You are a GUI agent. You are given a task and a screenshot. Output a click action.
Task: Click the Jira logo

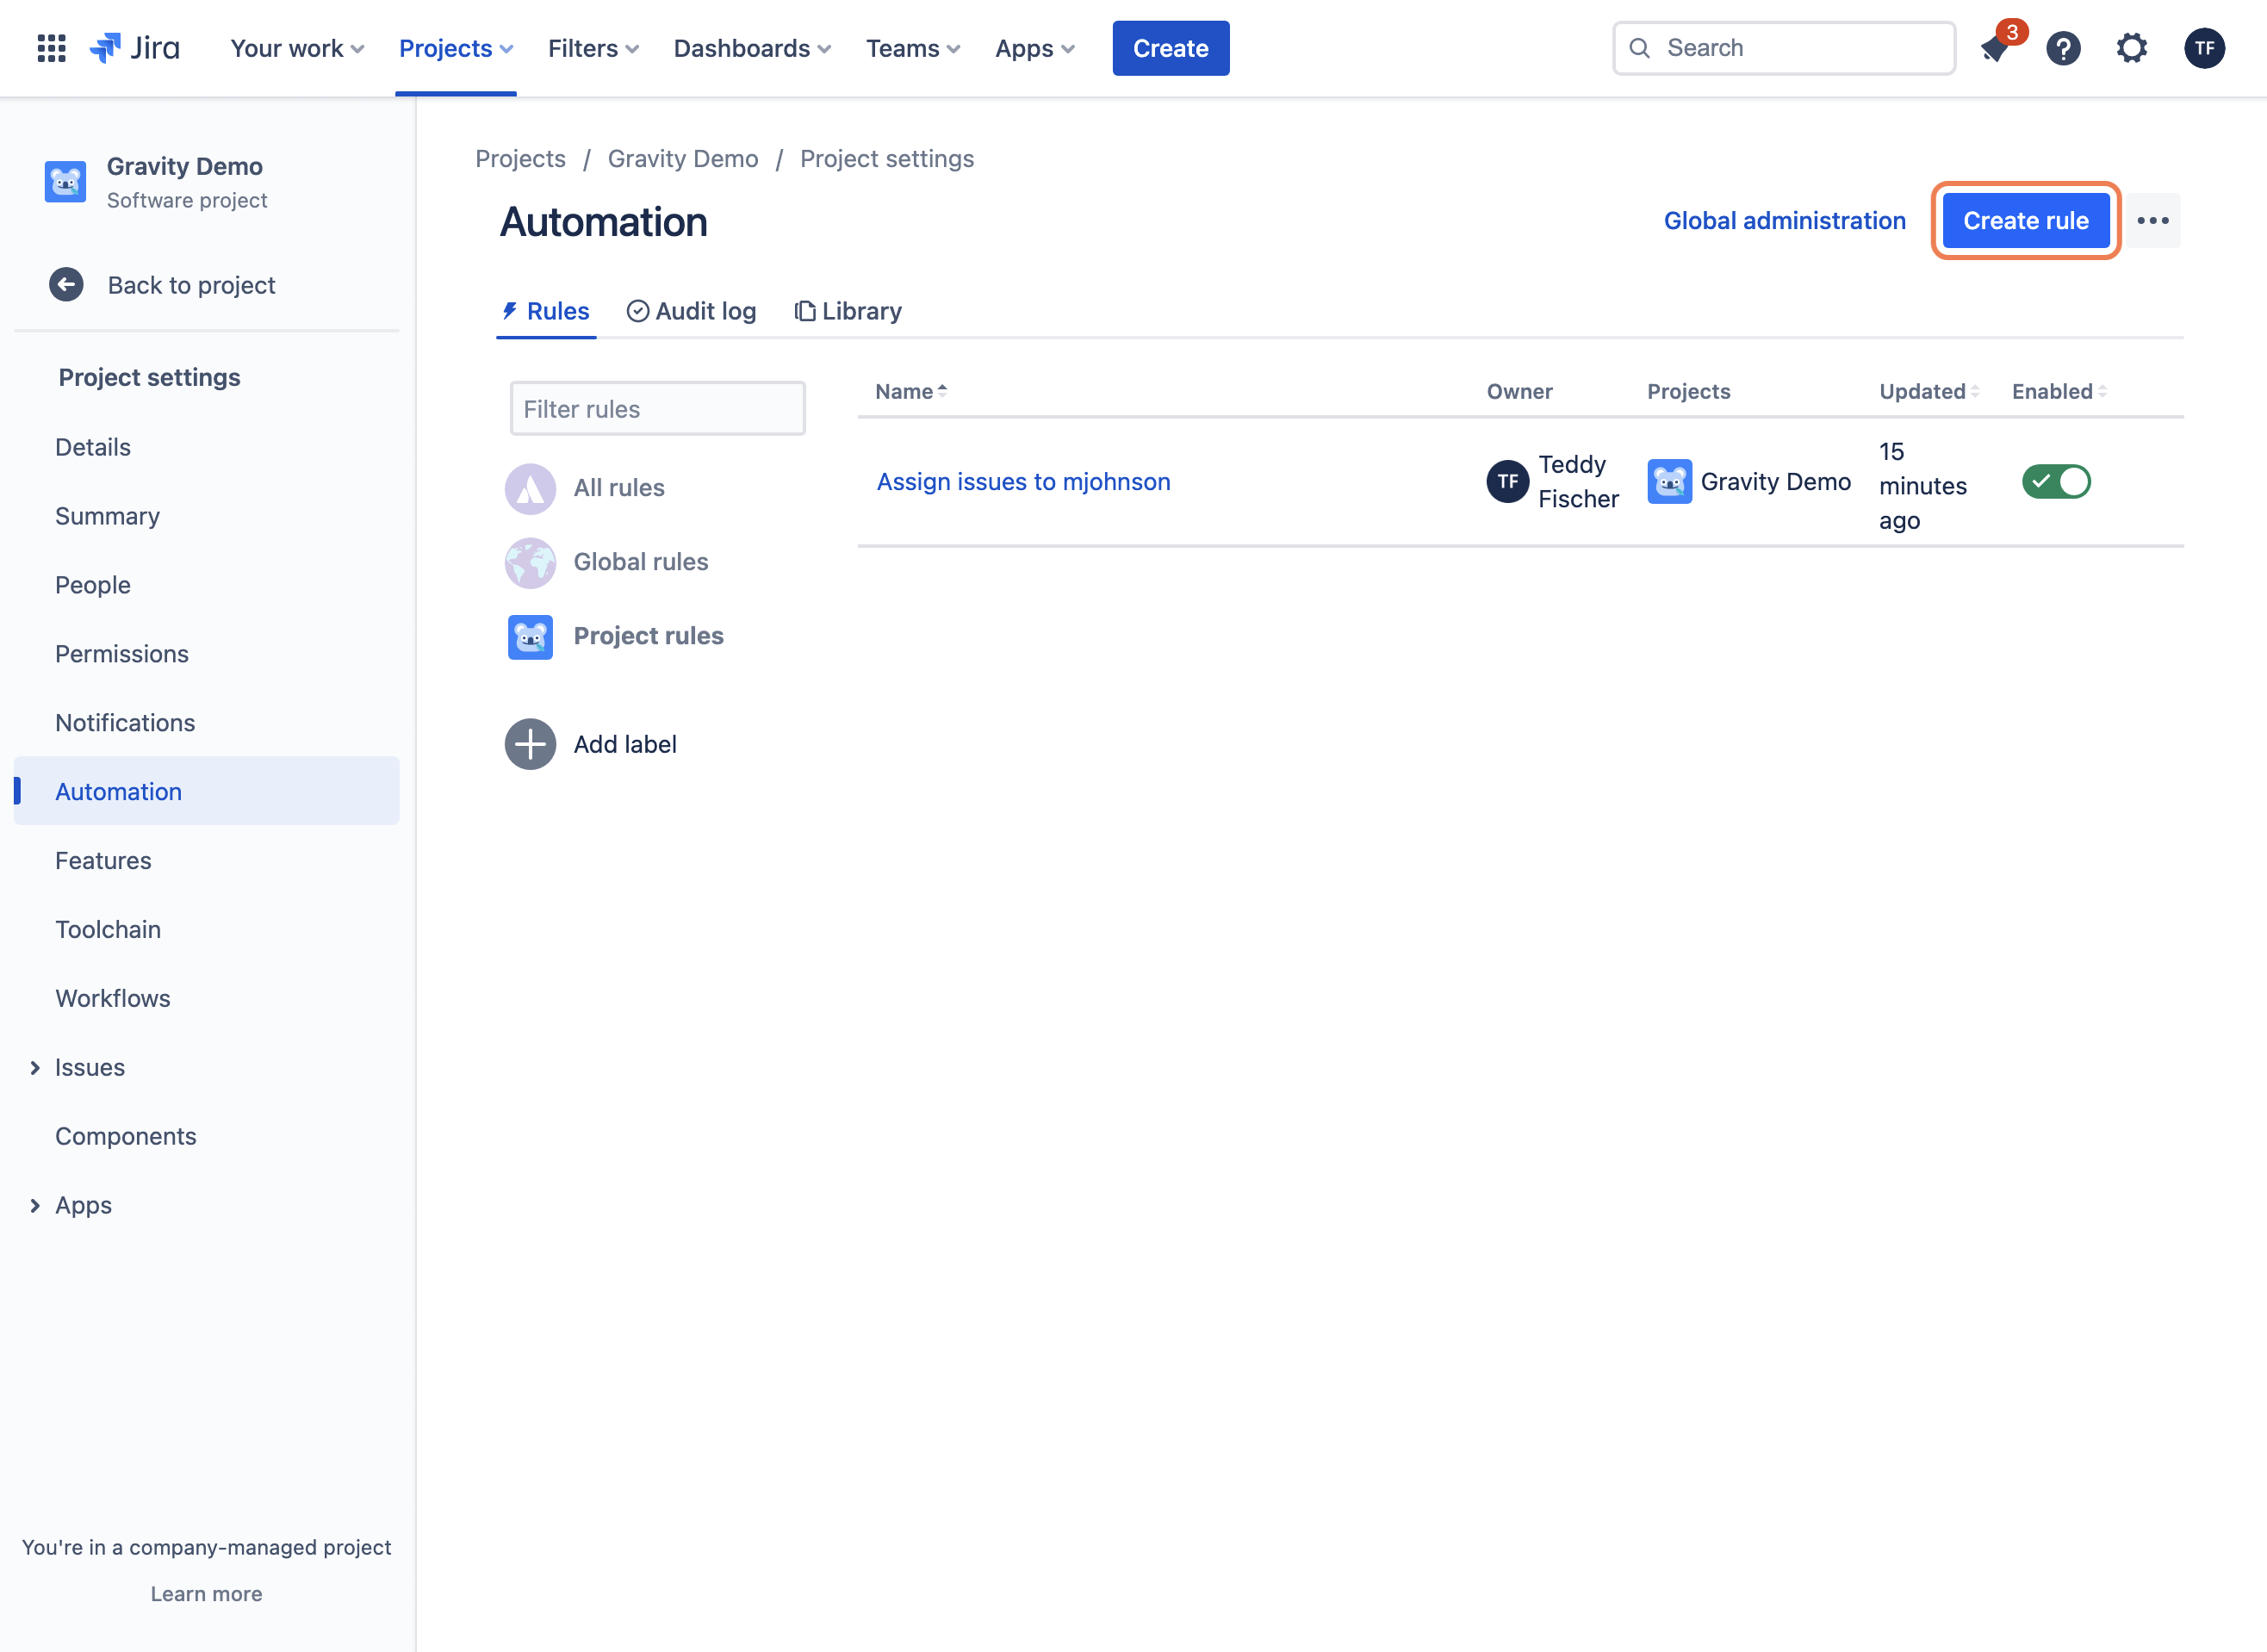pos(135,48)
